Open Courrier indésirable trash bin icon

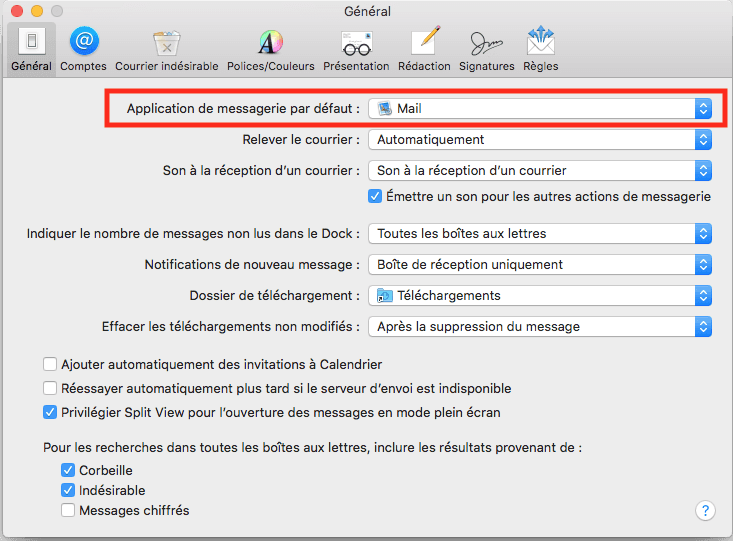coord(167,43)
